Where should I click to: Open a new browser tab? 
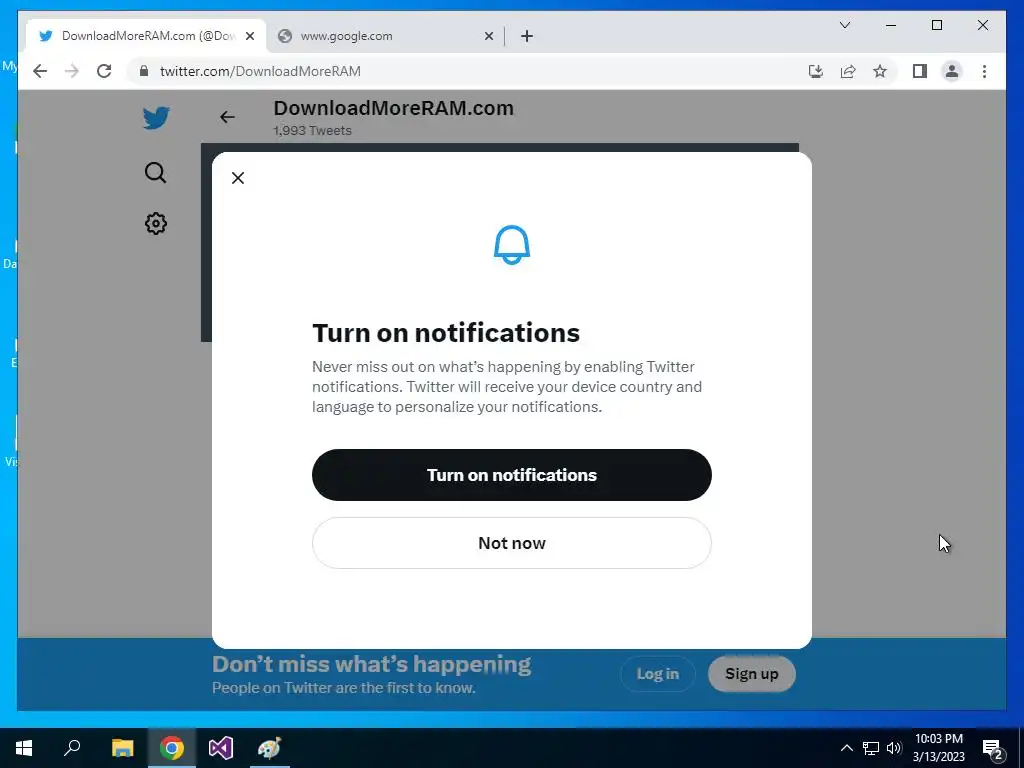point(527,36)
